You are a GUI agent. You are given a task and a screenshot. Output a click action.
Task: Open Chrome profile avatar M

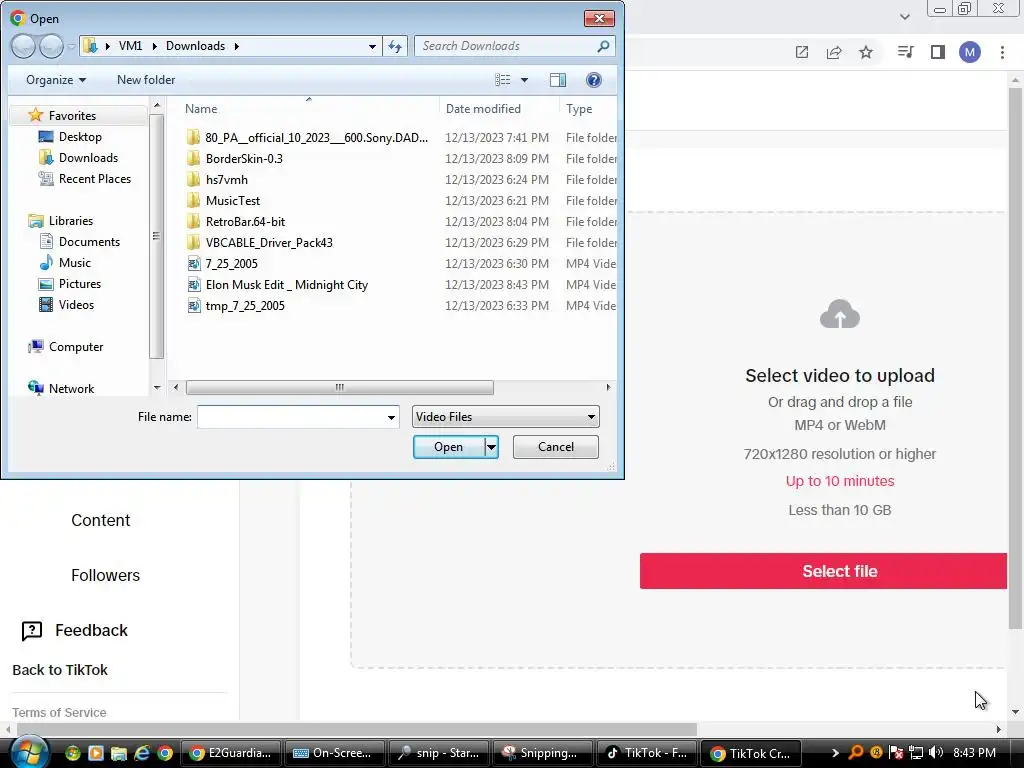coord(970,52)
